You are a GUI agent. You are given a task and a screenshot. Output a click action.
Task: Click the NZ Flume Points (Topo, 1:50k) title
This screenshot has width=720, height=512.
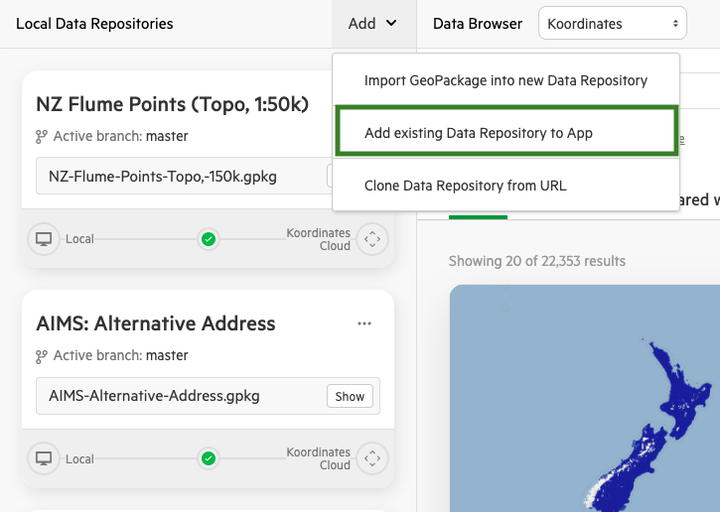pos(172,104)
